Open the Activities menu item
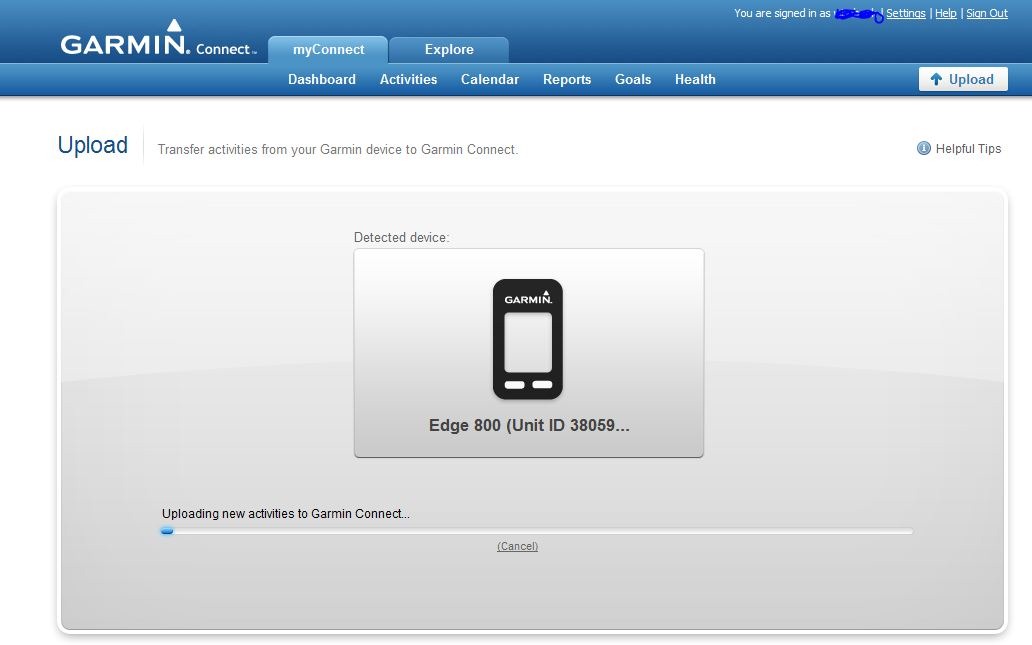1032x645 pixels. click(408, 79)
